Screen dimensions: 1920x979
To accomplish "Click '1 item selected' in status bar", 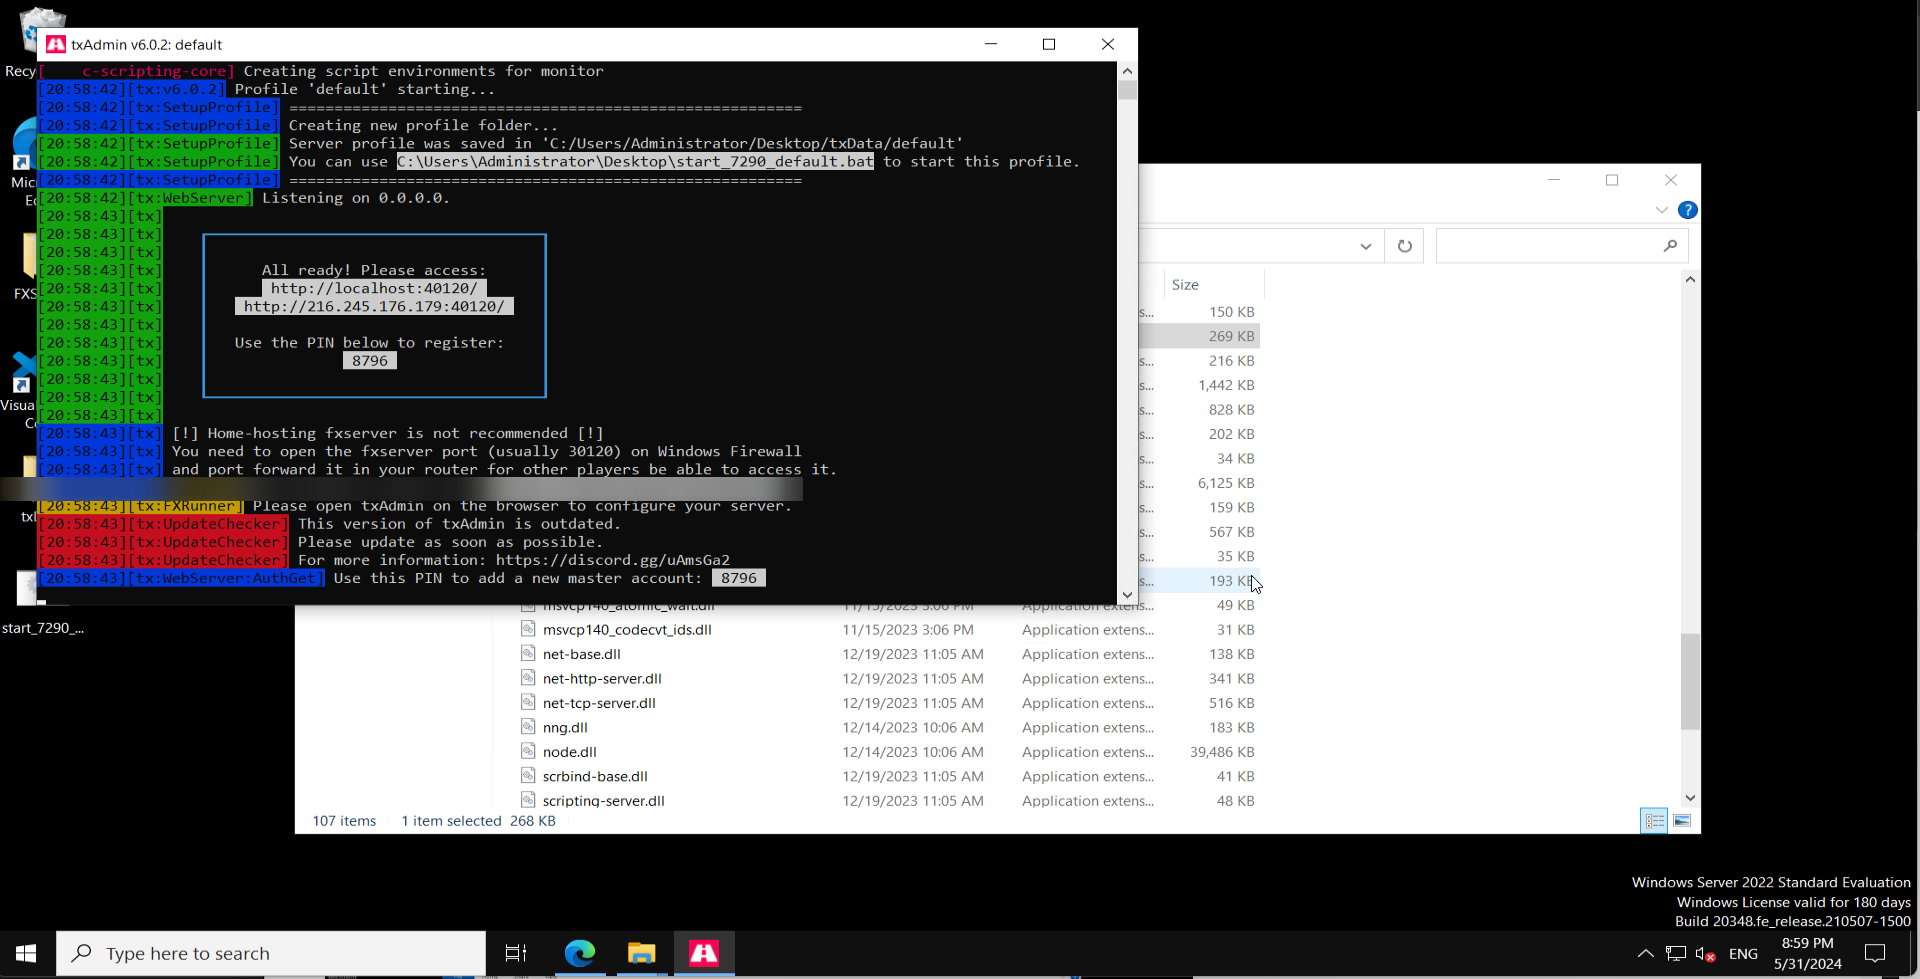I will click(452, 821).
